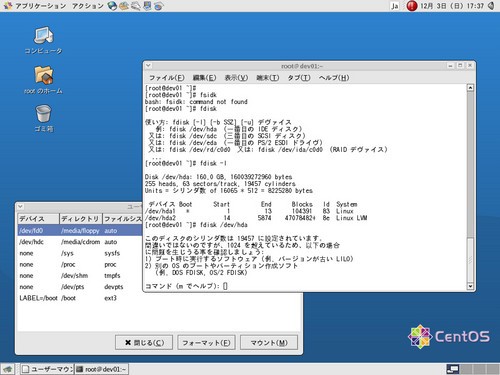
Task: Select the /dev/hdc row
Action: 80,242
